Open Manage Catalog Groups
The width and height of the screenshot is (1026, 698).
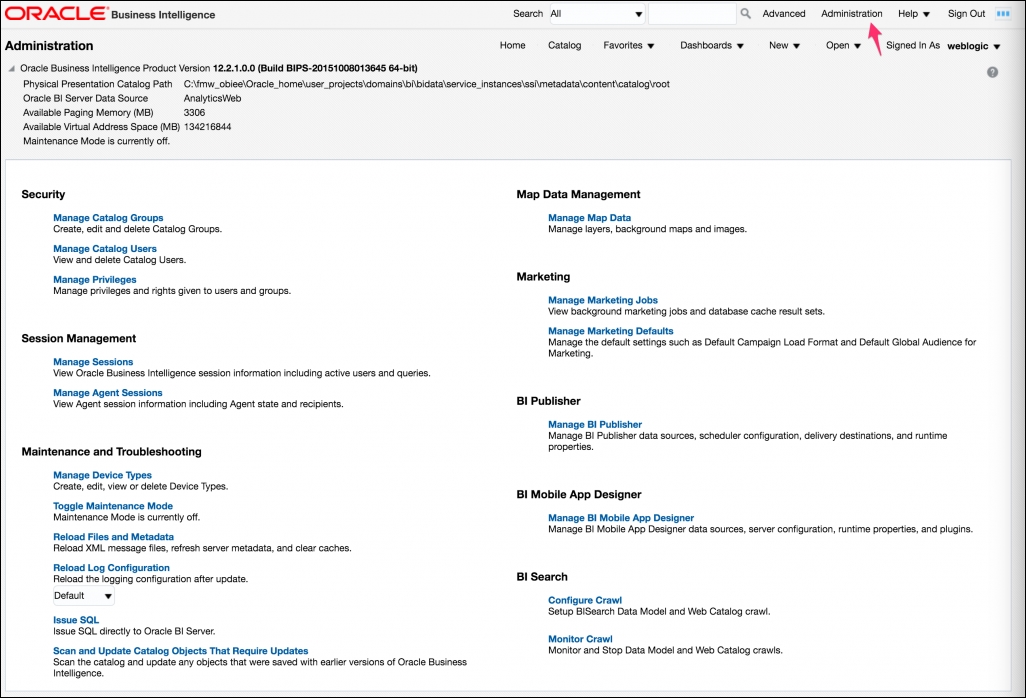point(108,218)
